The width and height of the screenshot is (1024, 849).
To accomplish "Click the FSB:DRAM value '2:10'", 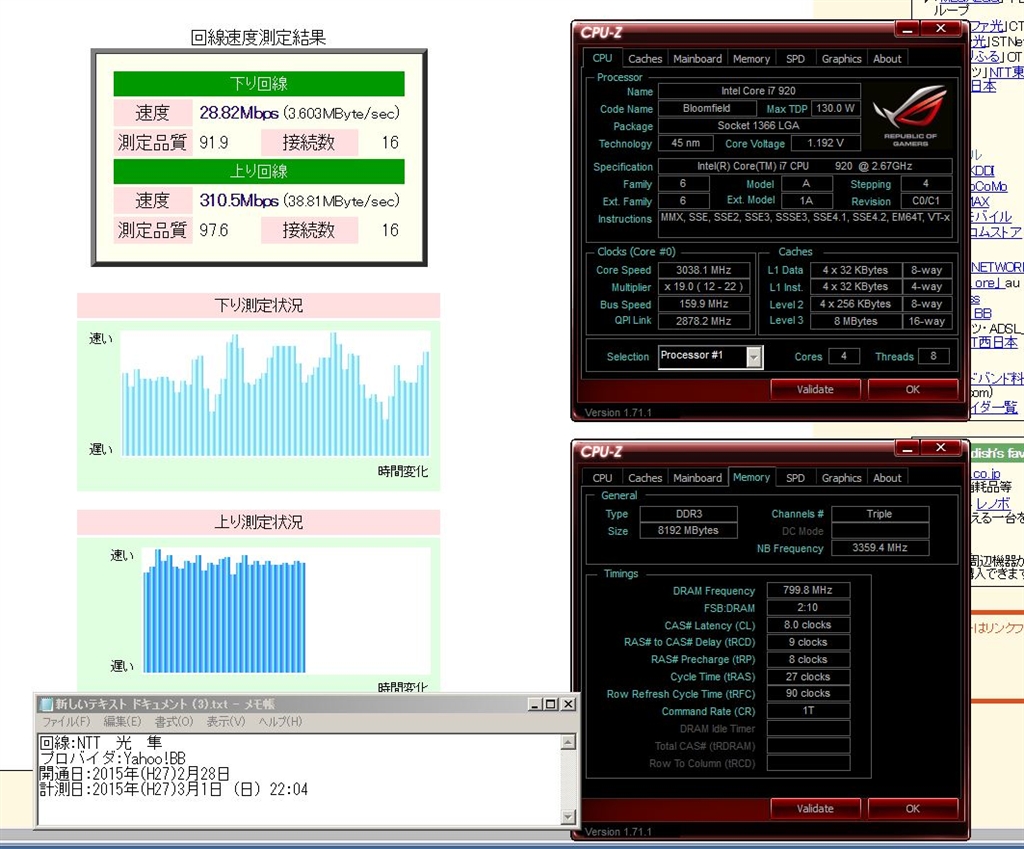I will 808,607.
